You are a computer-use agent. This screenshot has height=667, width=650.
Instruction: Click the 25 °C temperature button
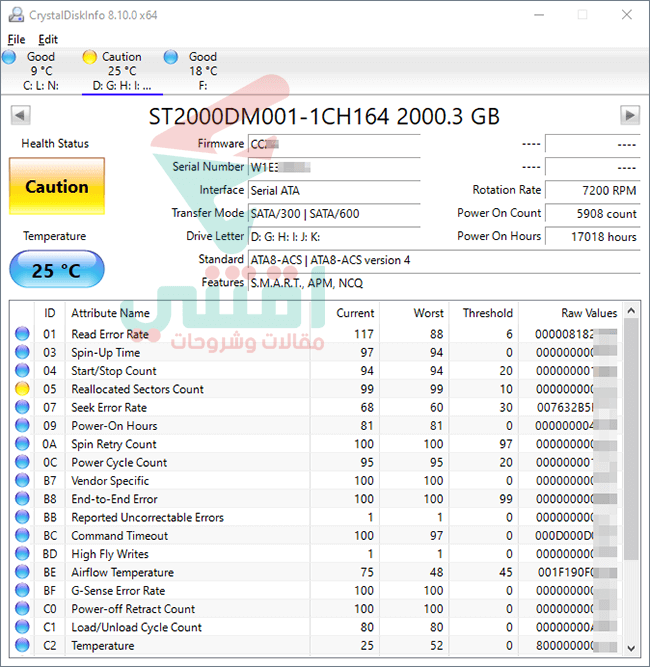click(57, 269)
